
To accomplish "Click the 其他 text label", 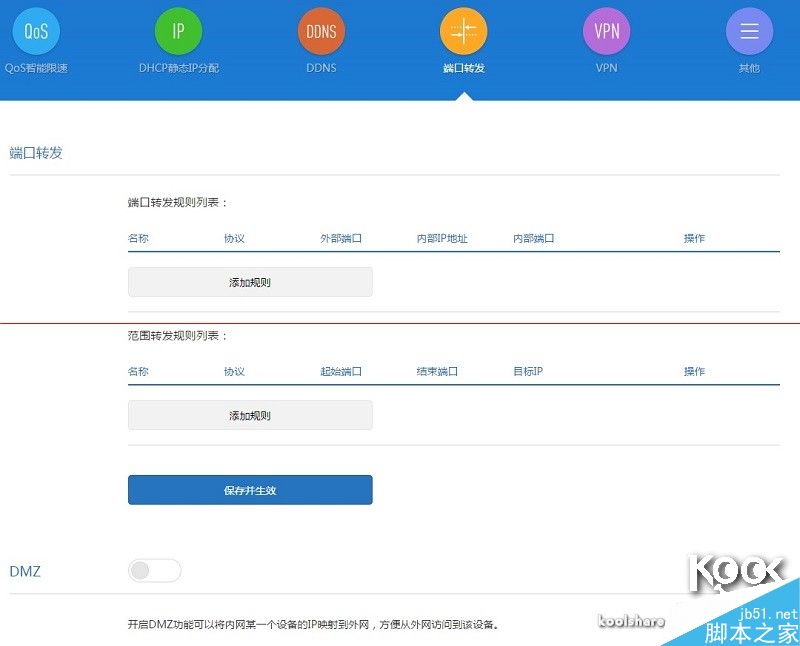I will tap(749, 68).
